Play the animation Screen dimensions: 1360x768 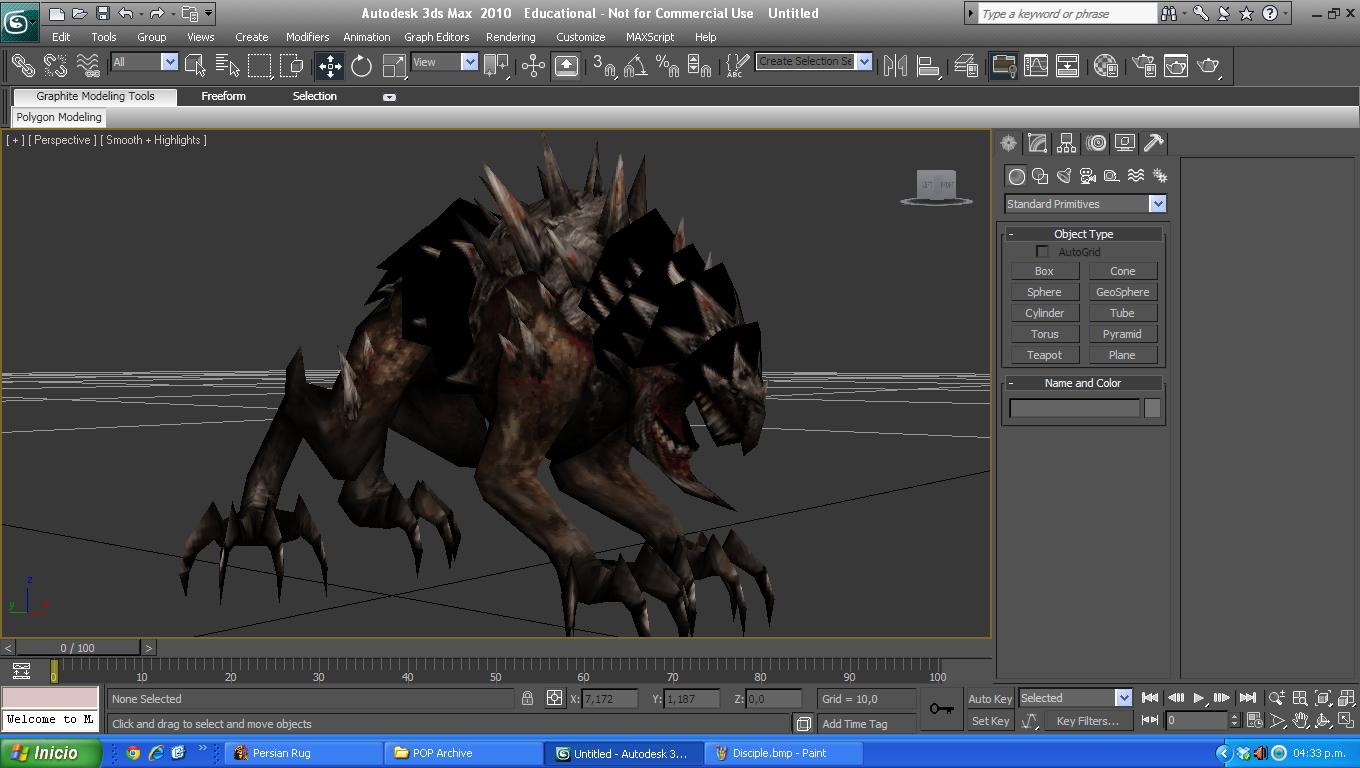point(1198,698)
